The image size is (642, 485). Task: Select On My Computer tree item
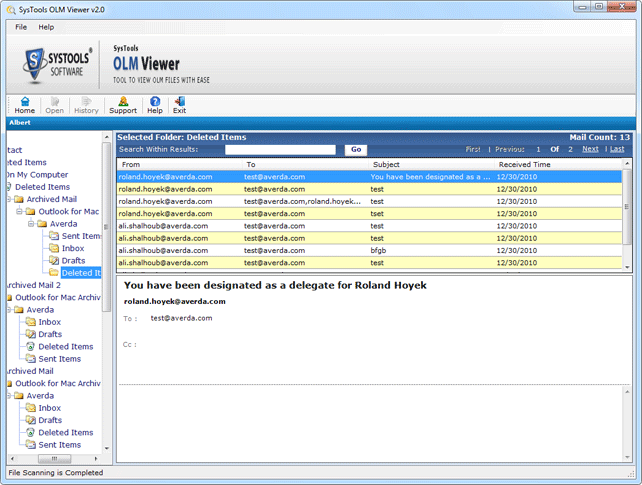coord(37,175)
